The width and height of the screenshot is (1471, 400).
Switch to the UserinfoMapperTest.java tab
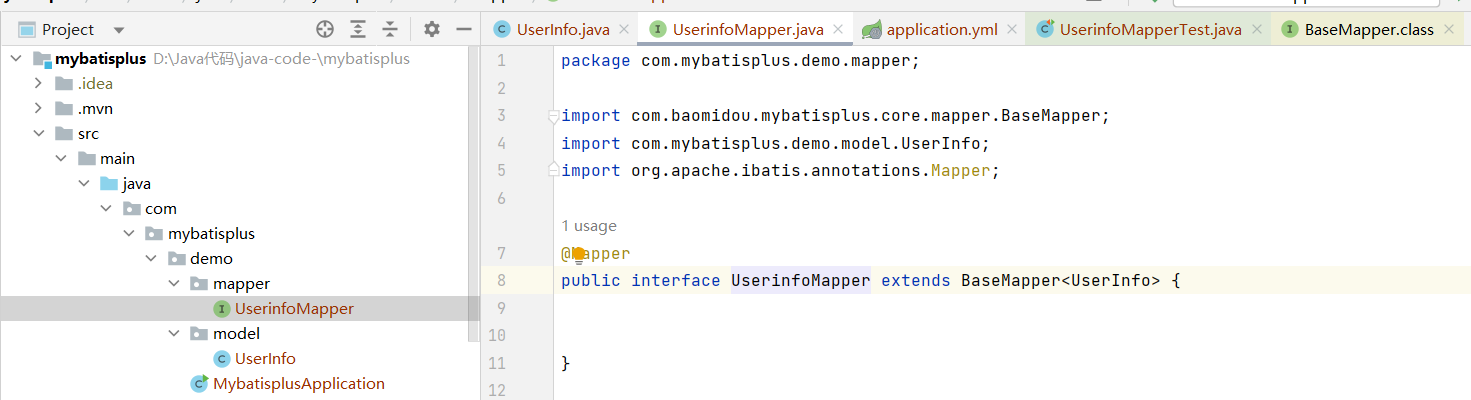[x=1150, y=30]
